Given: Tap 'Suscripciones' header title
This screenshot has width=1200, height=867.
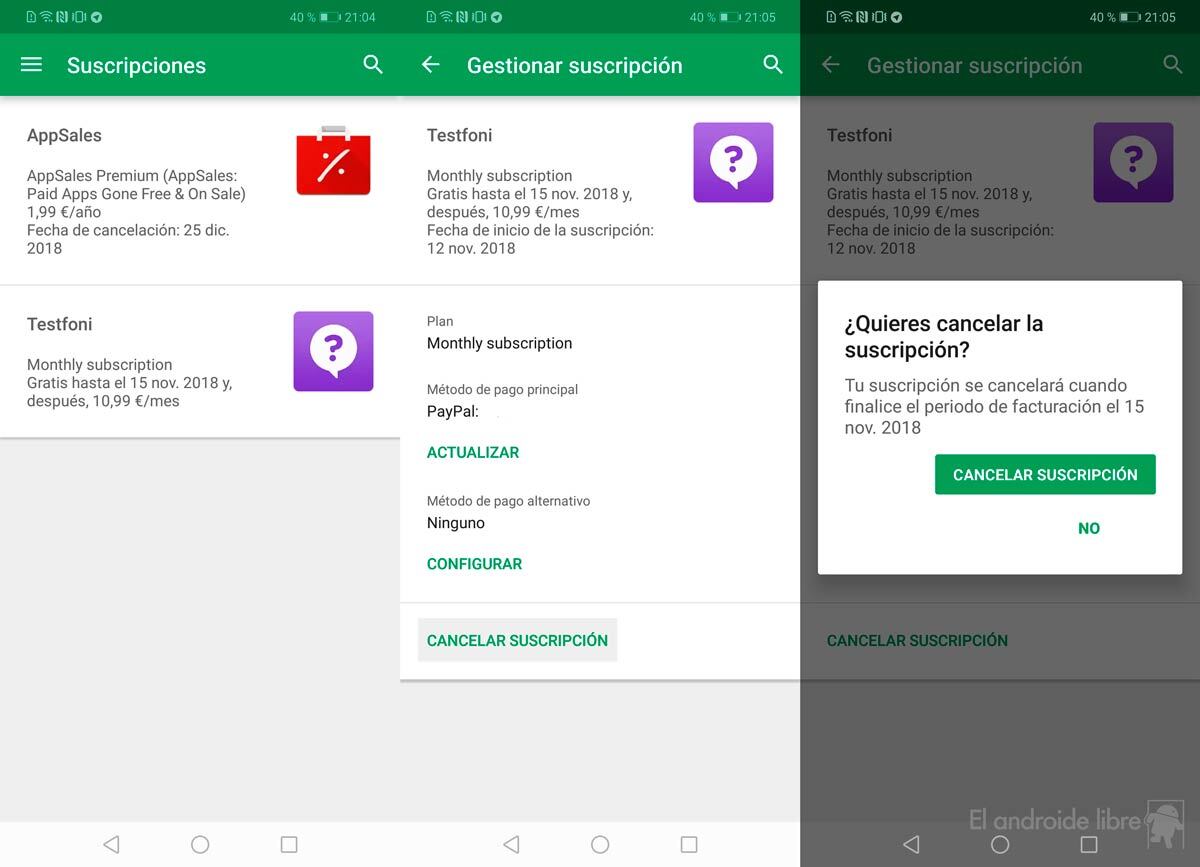Looking at the screenshot, I should pos(136,65).
